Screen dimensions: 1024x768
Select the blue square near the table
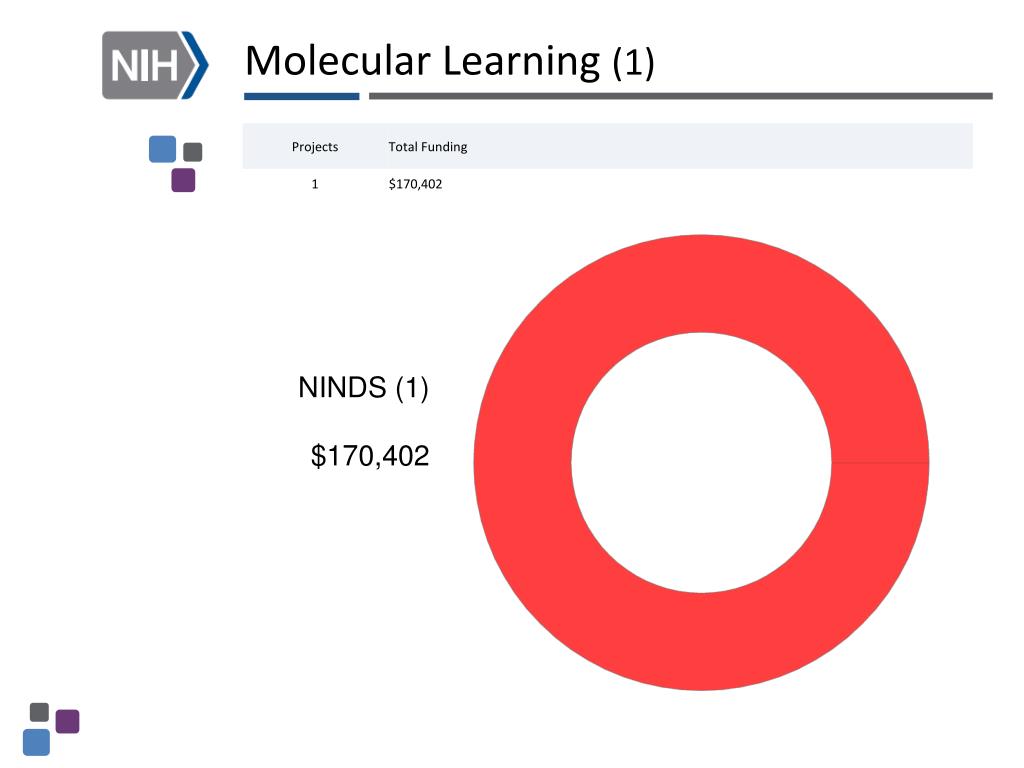[x=163, y=149]
